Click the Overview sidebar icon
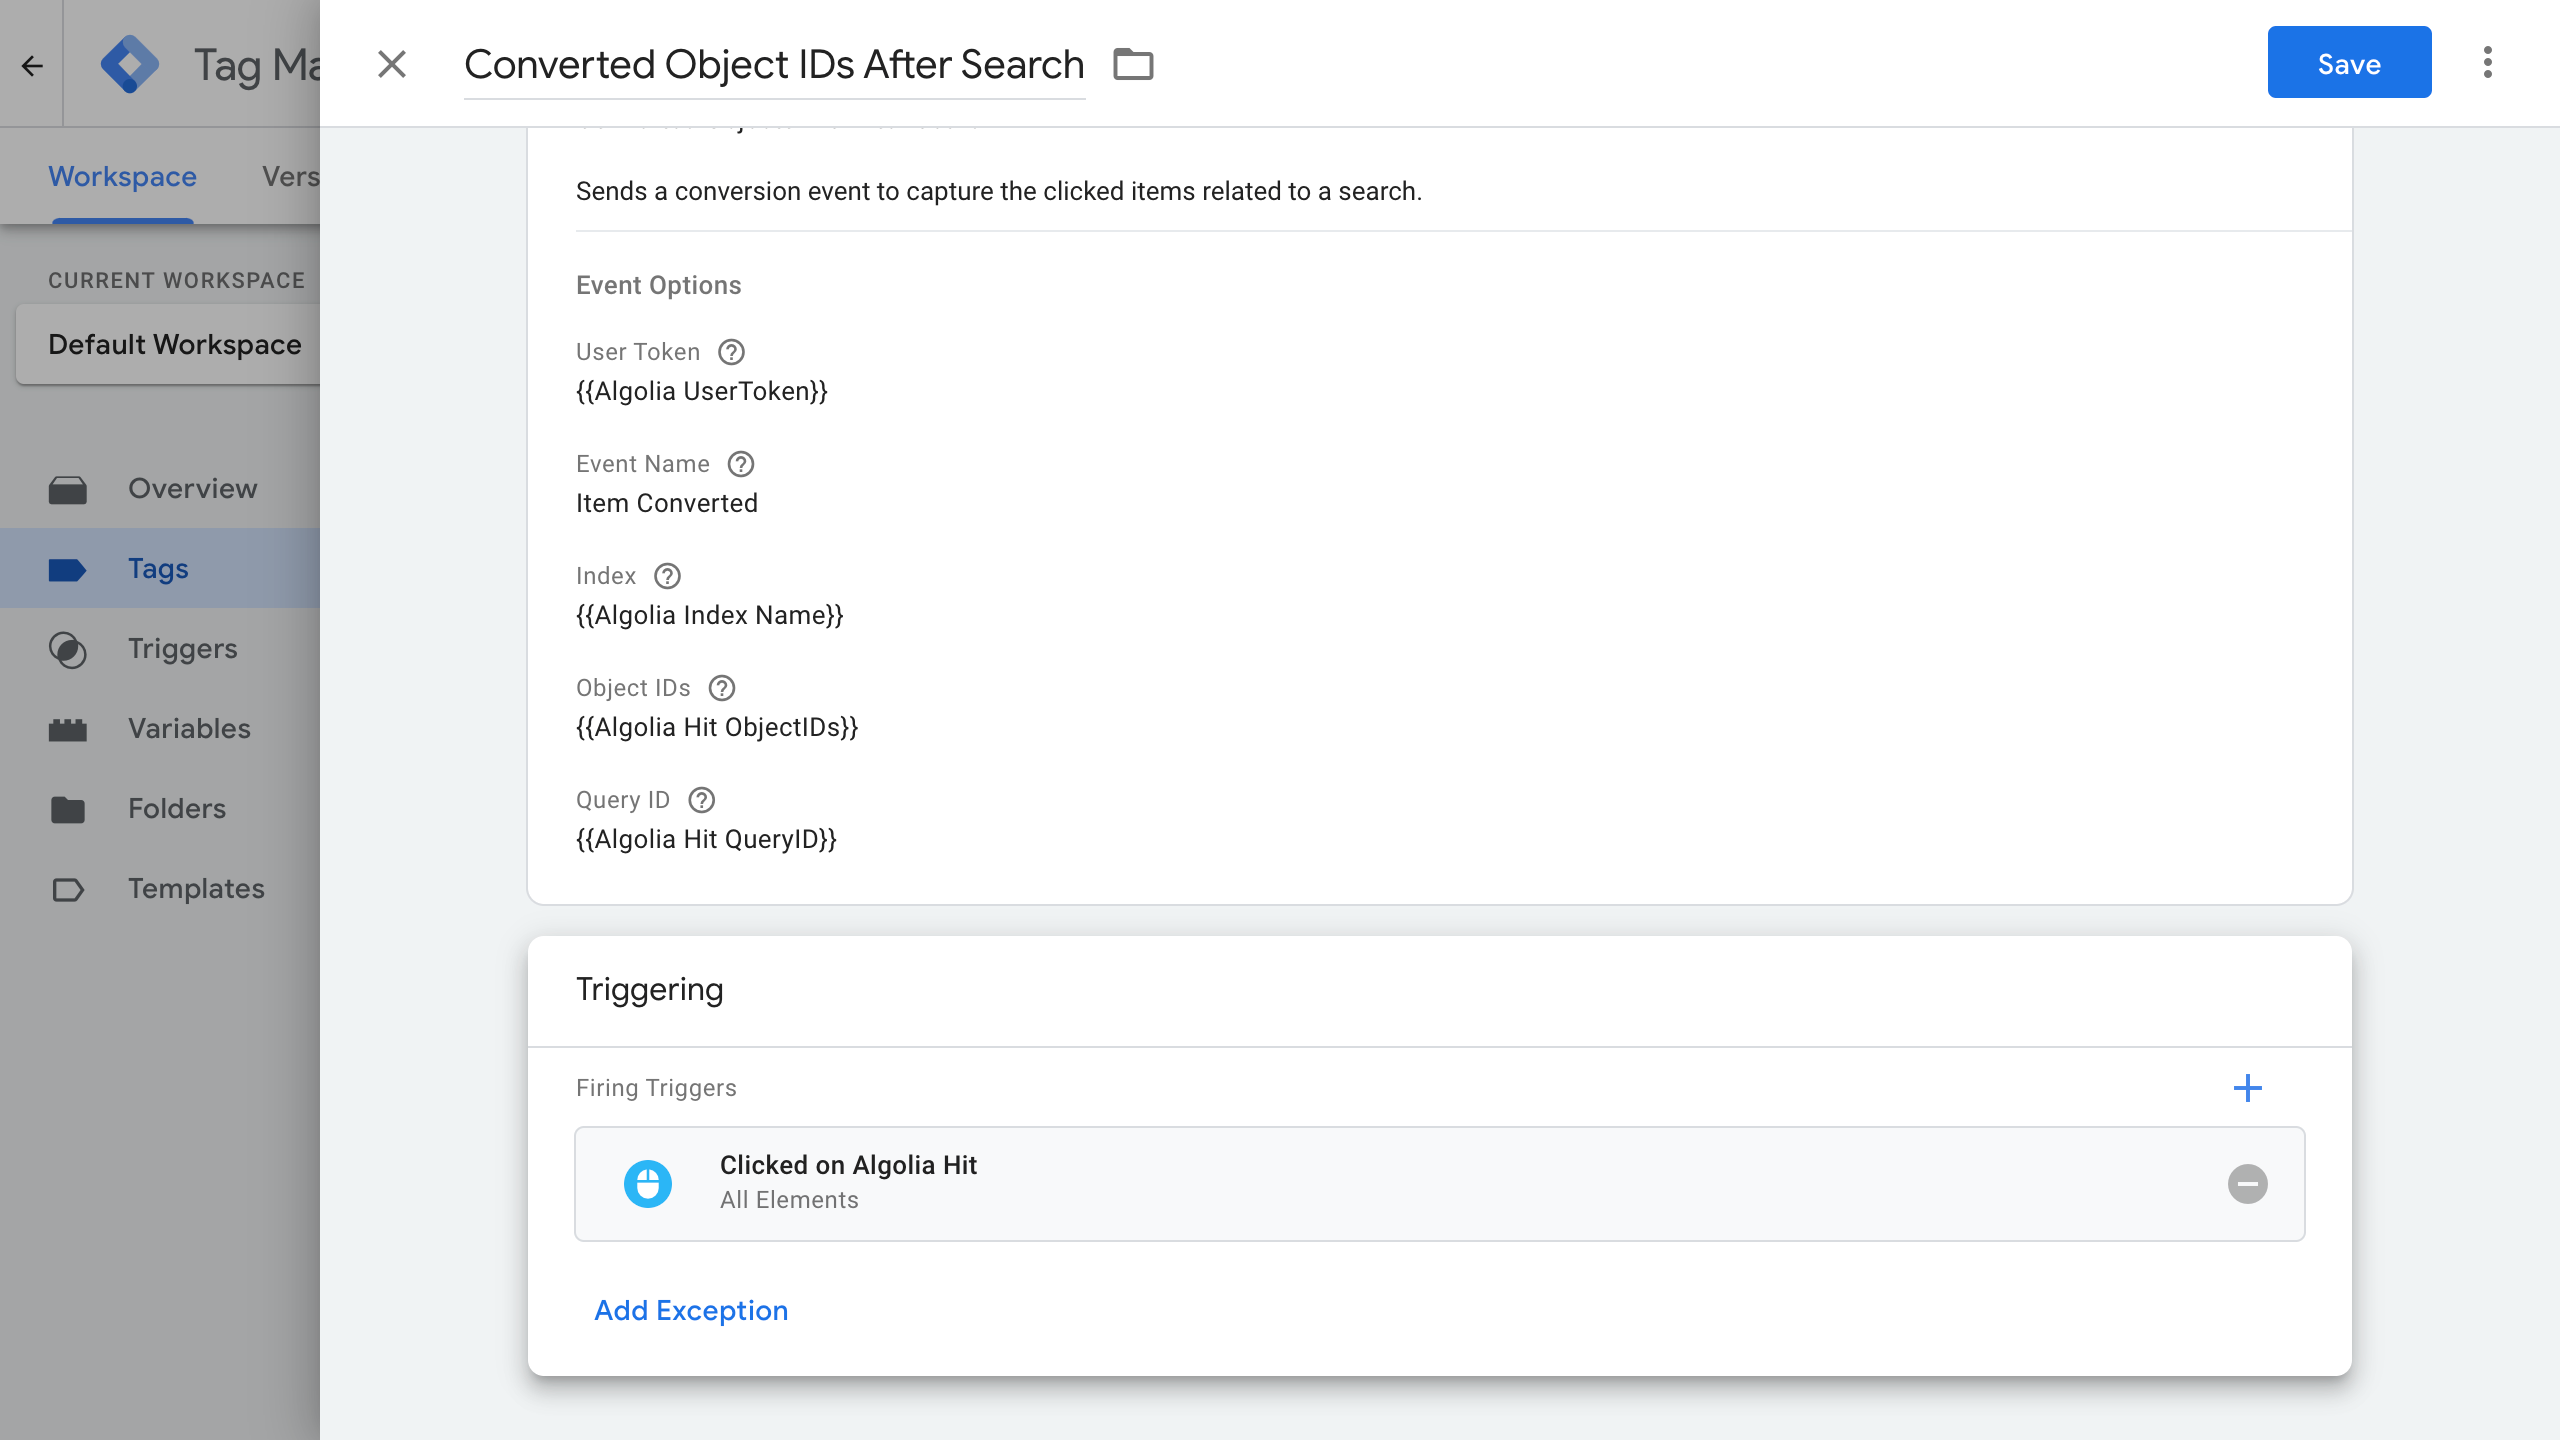This screenshot has height=1440, width=2560. click(x=68, y=489)
